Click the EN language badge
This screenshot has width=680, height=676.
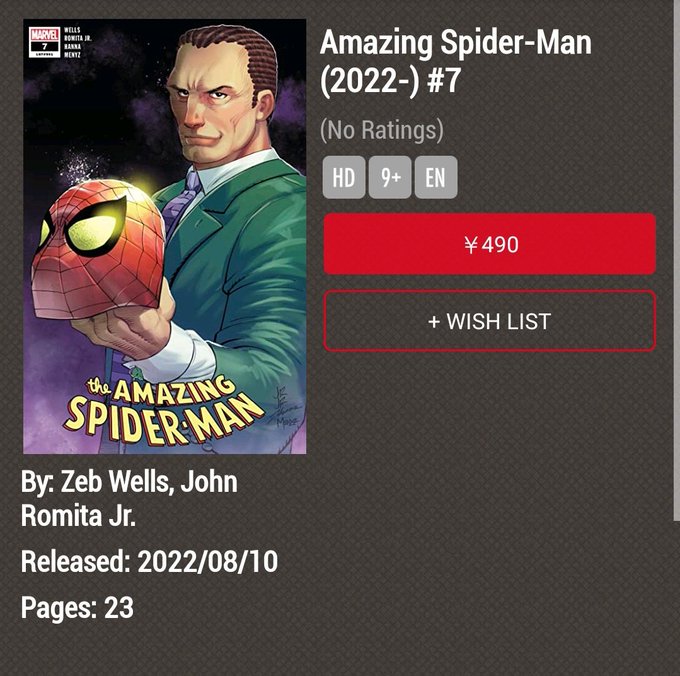click(436, 177)
